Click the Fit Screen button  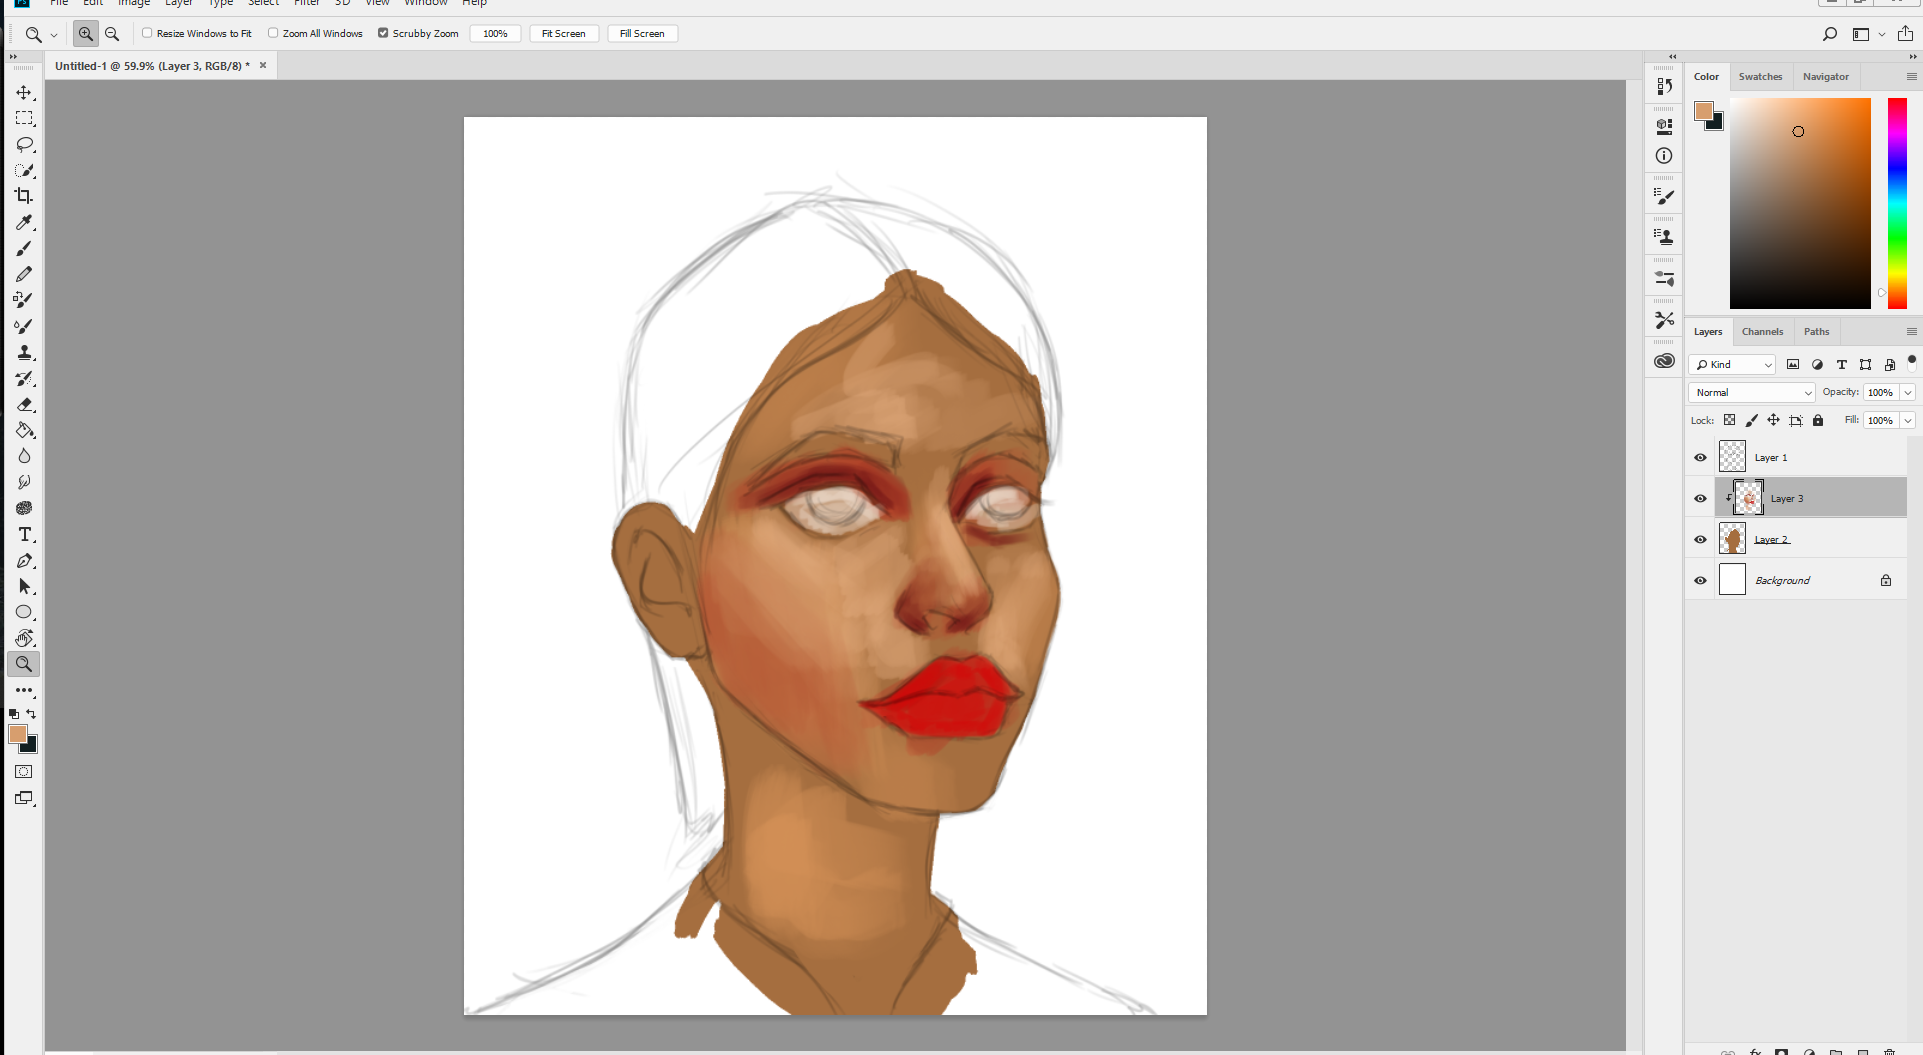564,33
